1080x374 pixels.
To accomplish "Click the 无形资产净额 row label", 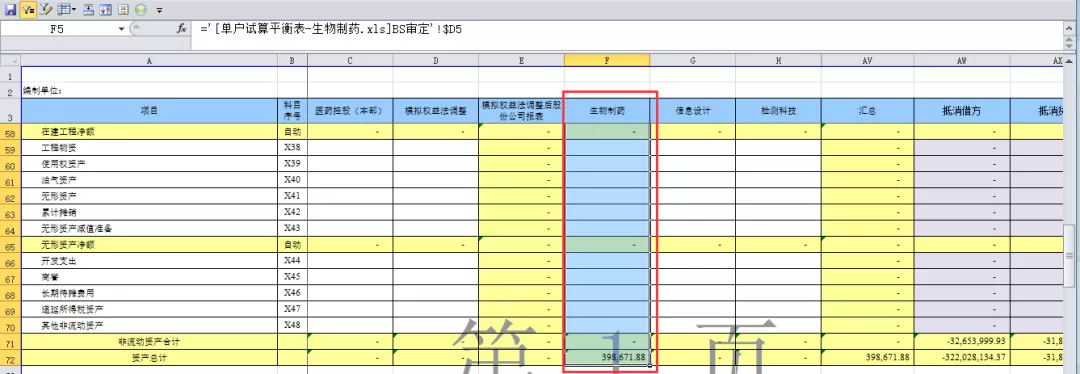I will [68, 245].
